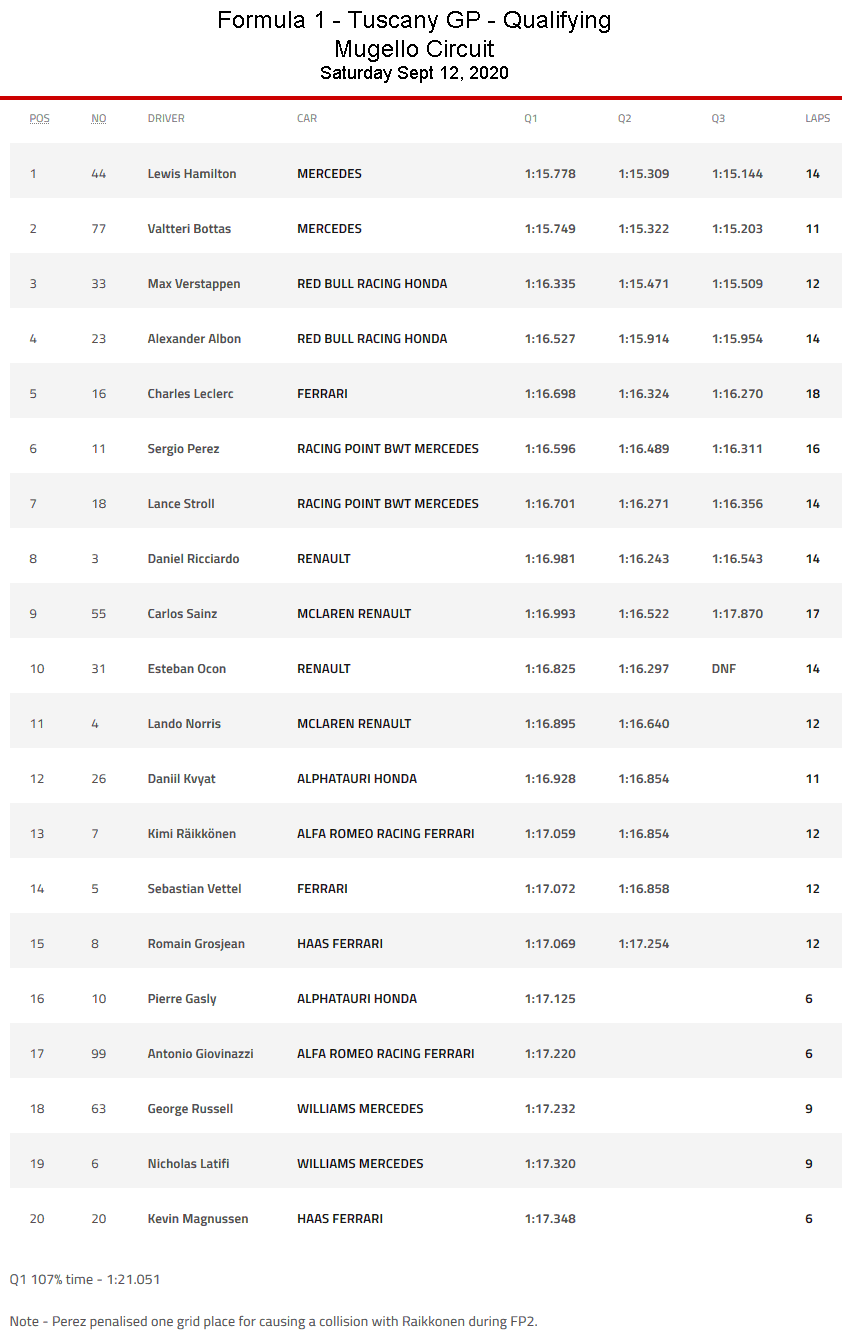Click the Q1 107% time text

(x=85, y=1279)
